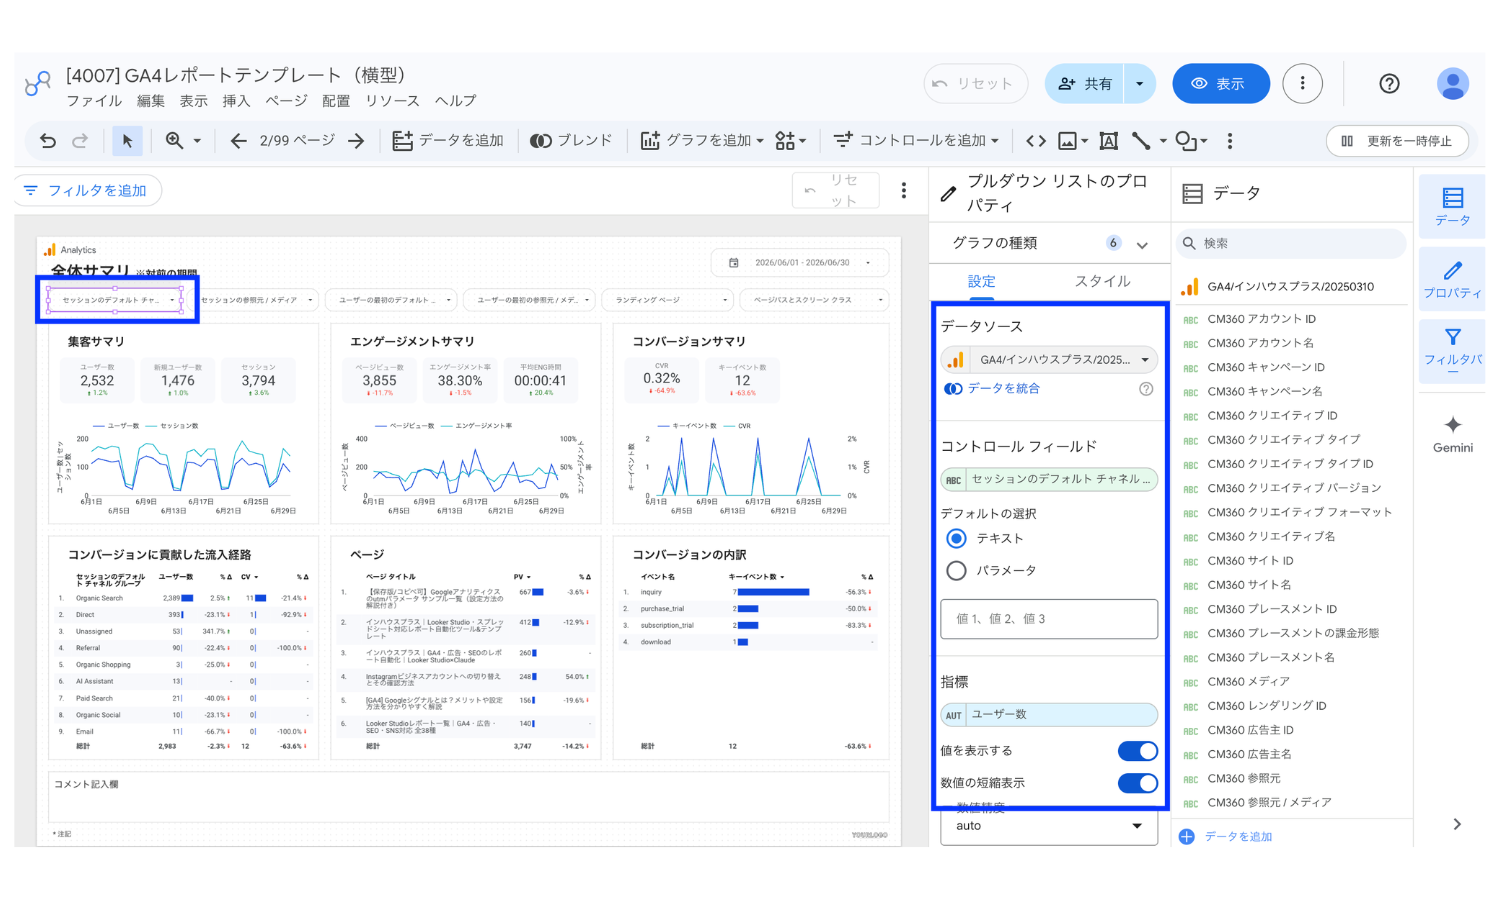Open the プロパティ pencil side panel

point(1452,279)
